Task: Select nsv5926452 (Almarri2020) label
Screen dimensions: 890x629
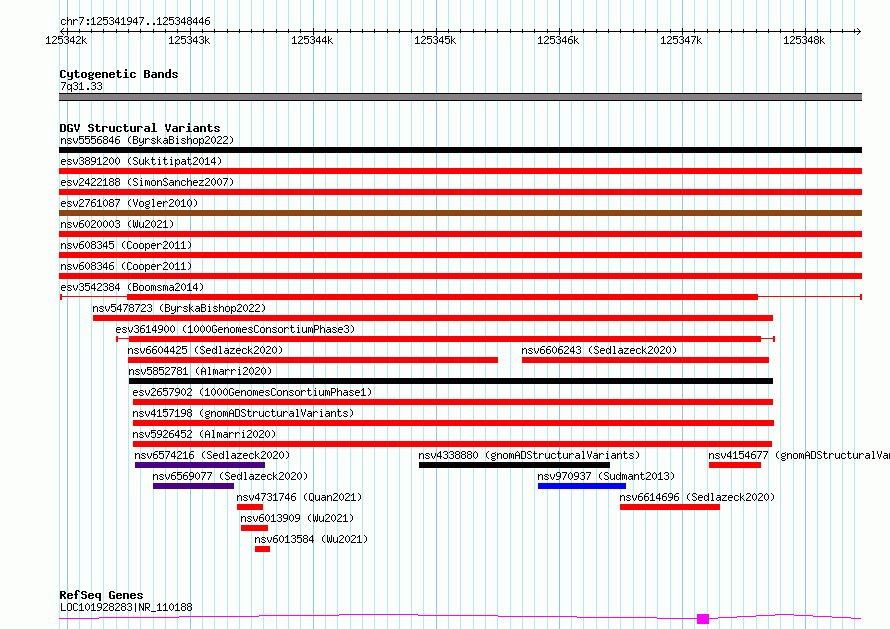Action: [x=204, y=434]
